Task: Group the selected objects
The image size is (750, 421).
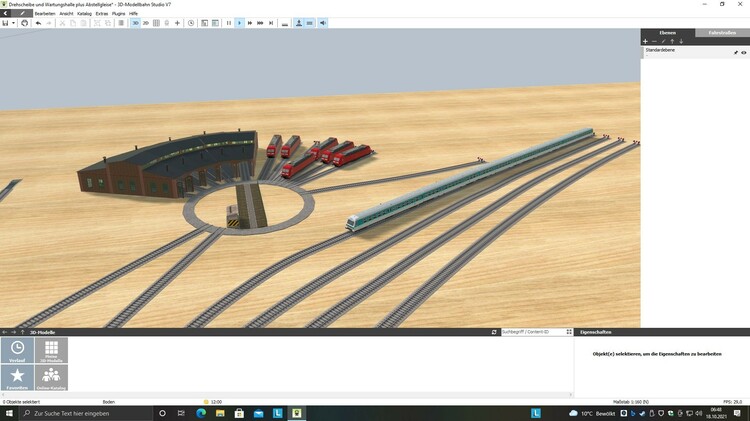Action: (97, 23)
